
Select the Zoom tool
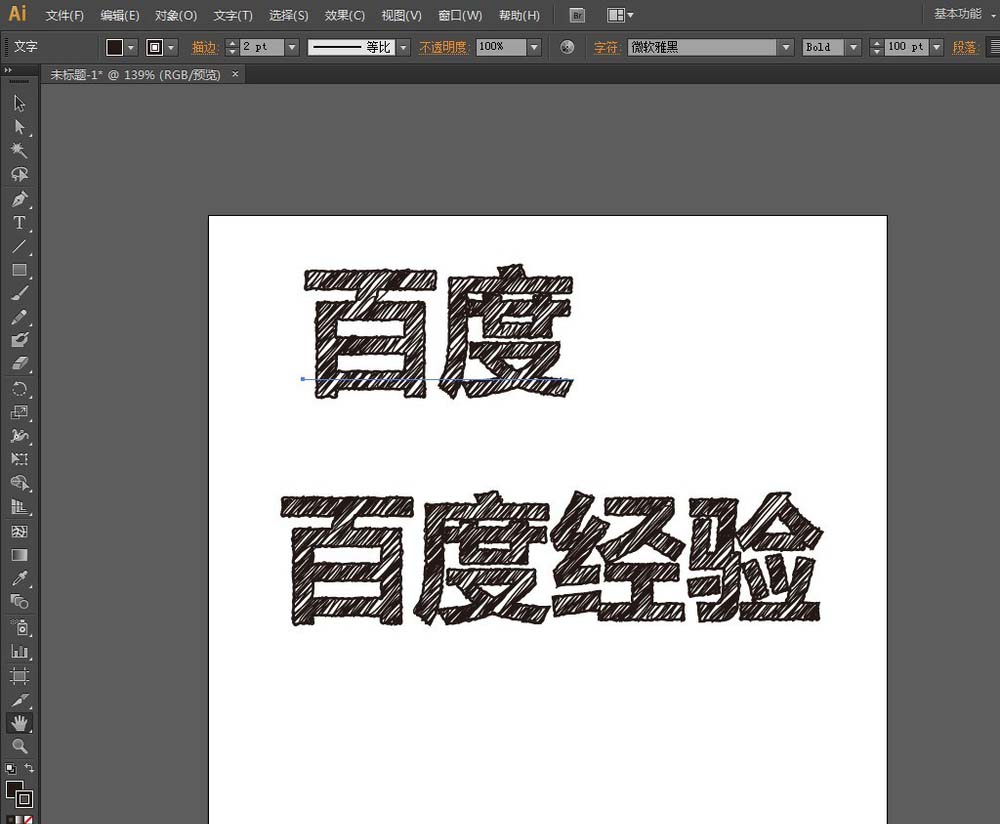[19, 746]
